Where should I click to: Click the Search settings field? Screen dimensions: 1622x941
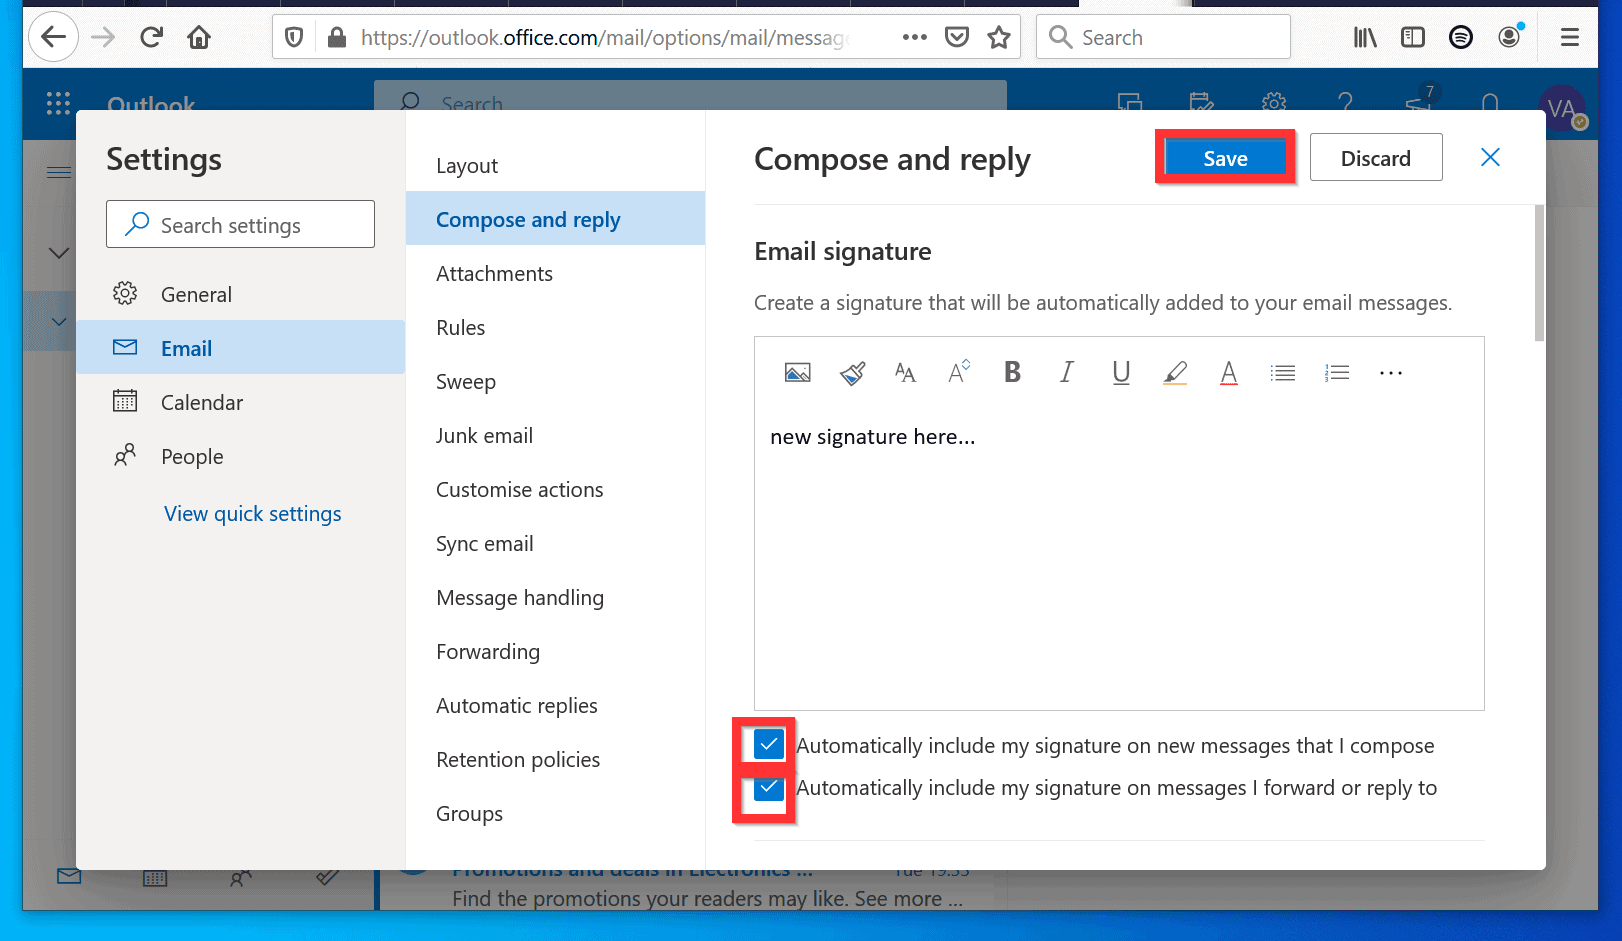(240, 224)
